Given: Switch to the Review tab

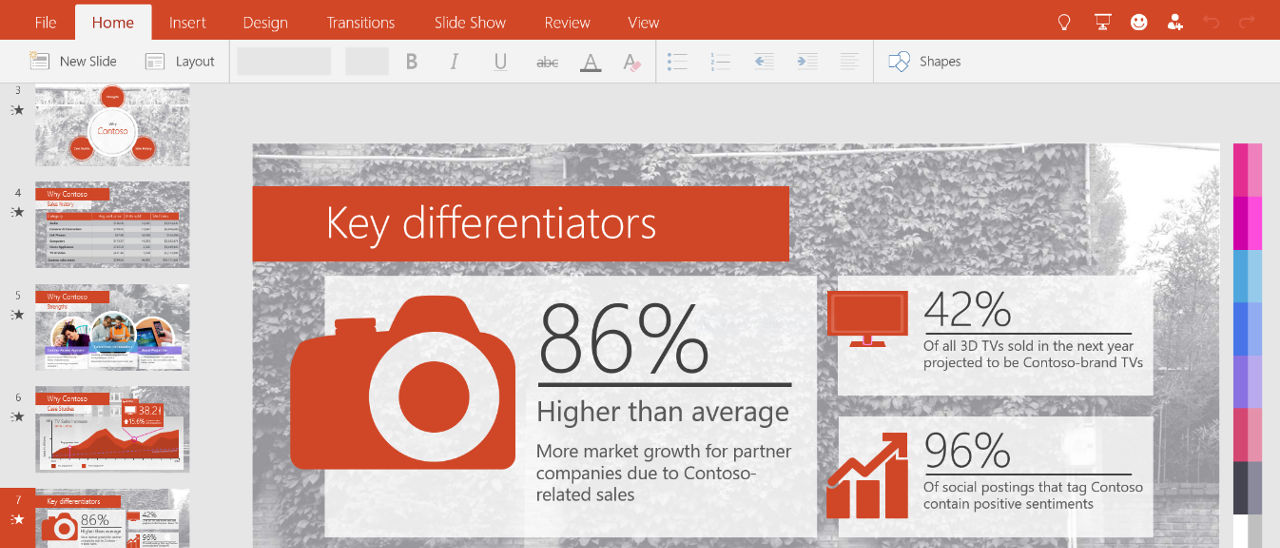Looking at the screenshot, I should click(567, 22).
